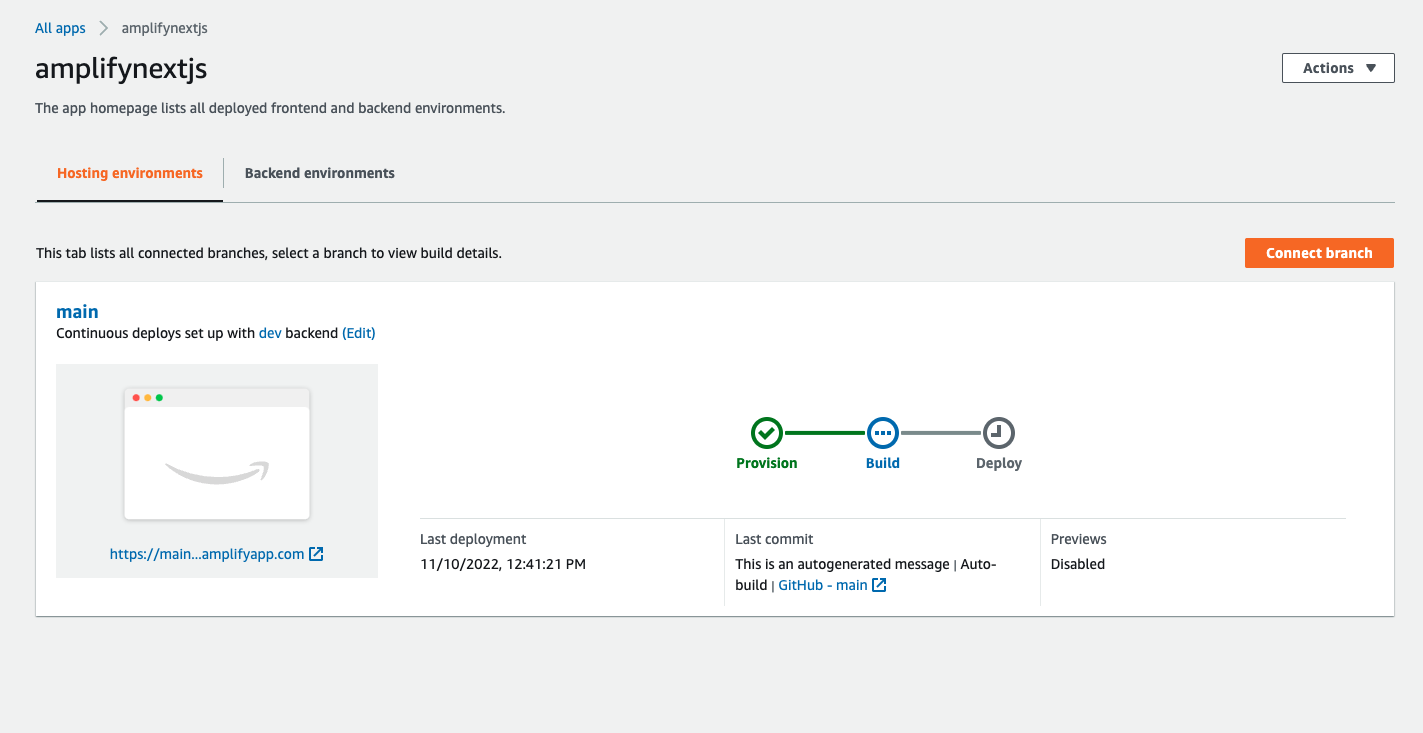Screen dimensions: 1423x733
Task: Click the Deploy stage label
Action: tap(999, 463)
